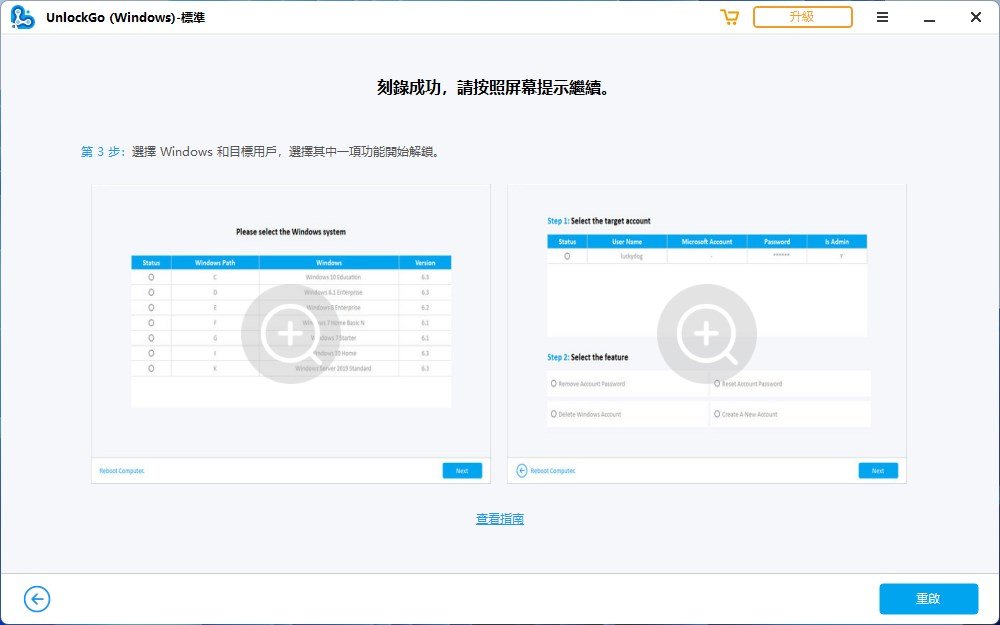Open the hamburger menu
This screenshot has width=1000, height=625.
click(x=882, y=17)
